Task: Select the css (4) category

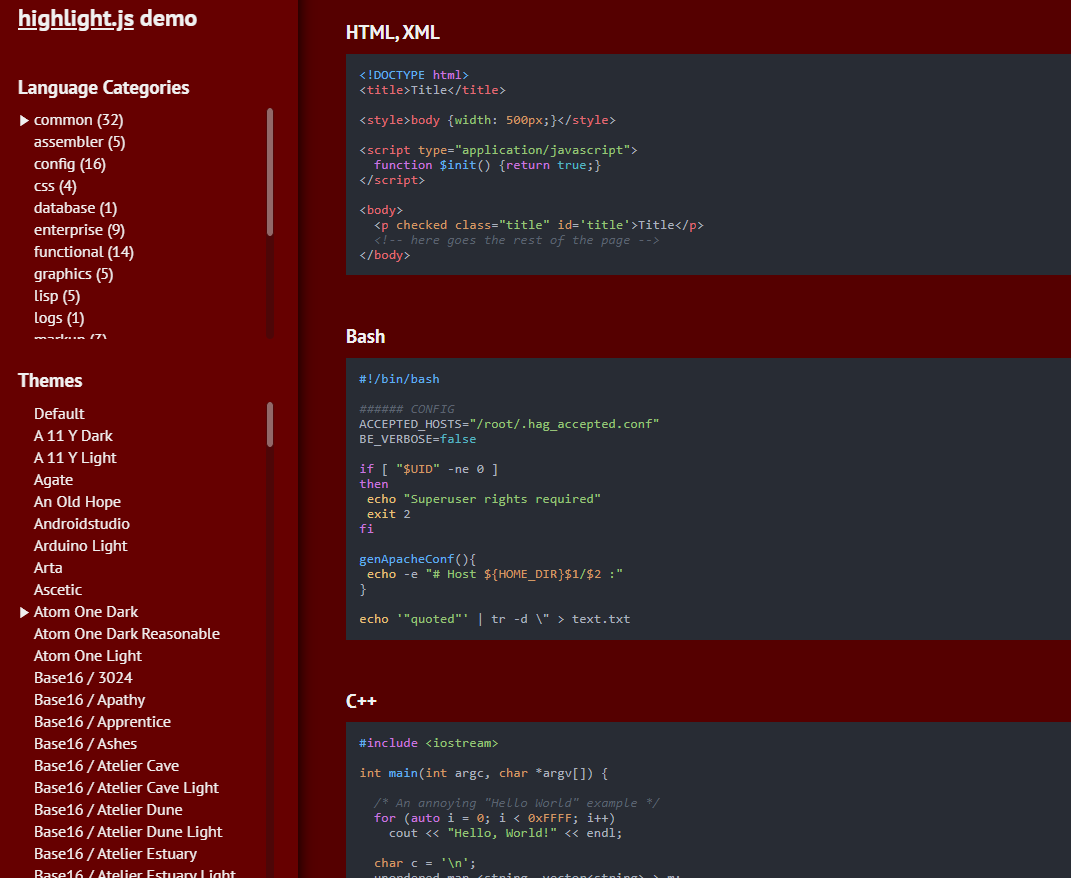Action: coord(55,186)
